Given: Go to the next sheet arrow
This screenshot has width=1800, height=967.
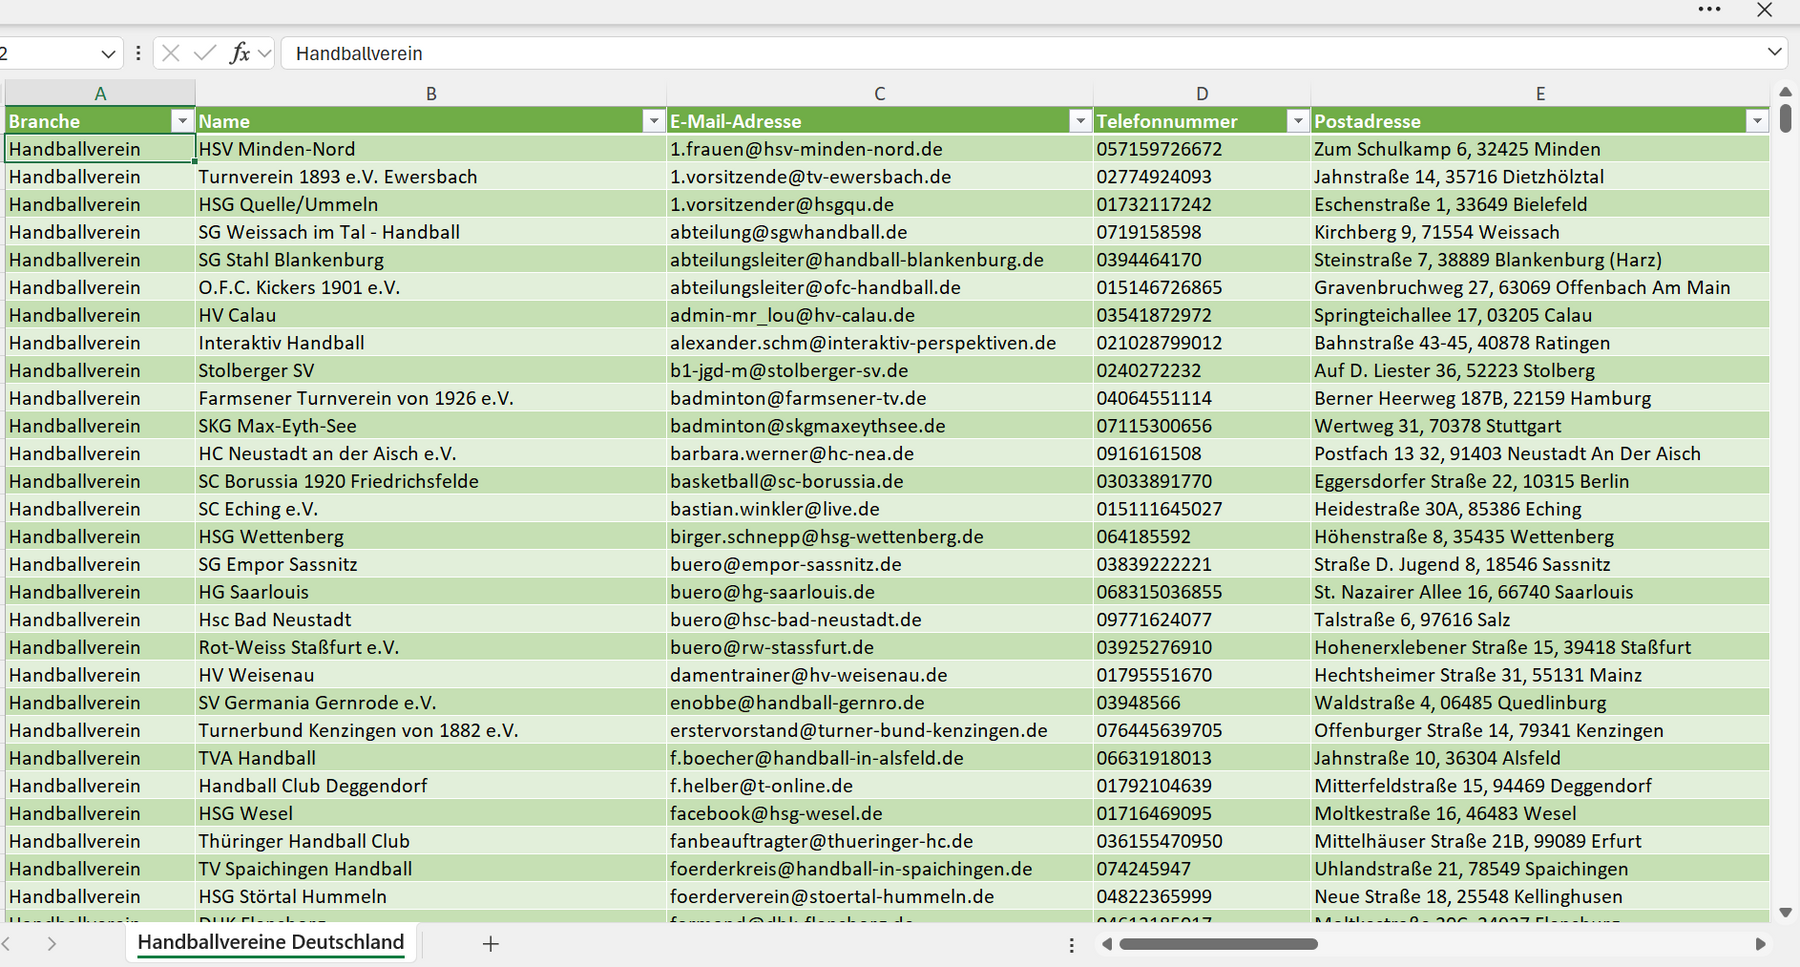Looking at the screenshot, I should pos(52,943).
